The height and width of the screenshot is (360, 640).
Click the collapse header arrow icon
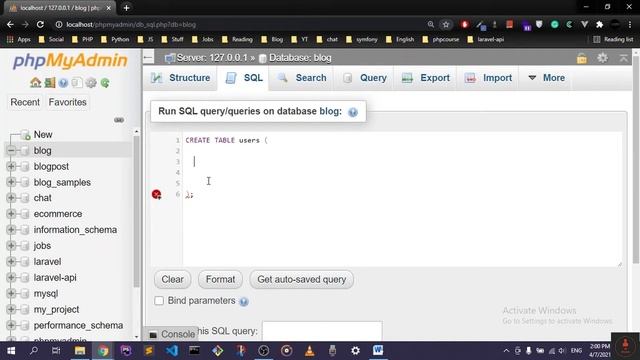point(623,58)
